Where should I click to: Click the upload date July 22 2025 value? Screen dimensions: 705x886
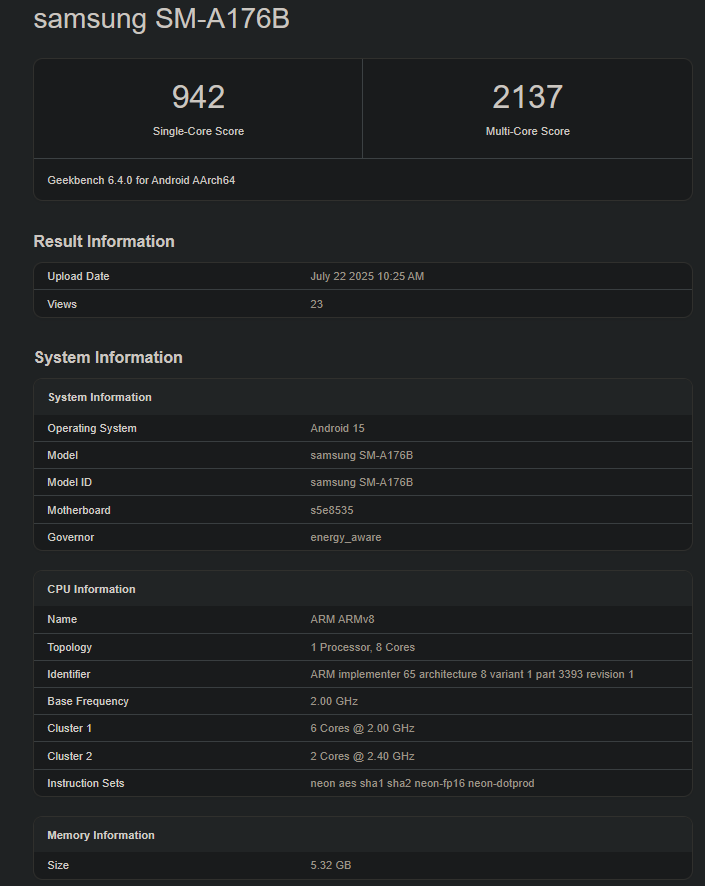pos(367,276)
